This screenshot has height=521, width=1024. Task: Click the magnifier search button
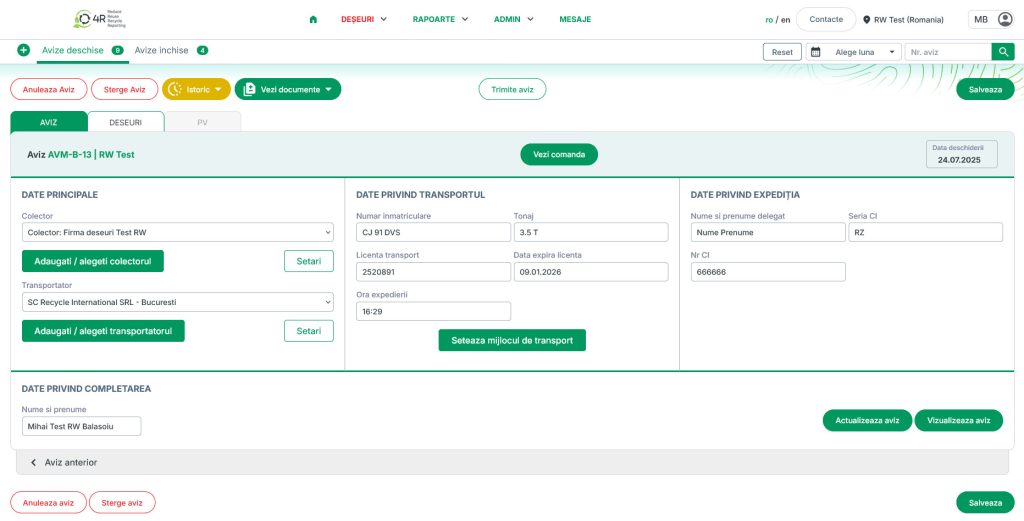pyautogui.click(x=1003, y=52)
